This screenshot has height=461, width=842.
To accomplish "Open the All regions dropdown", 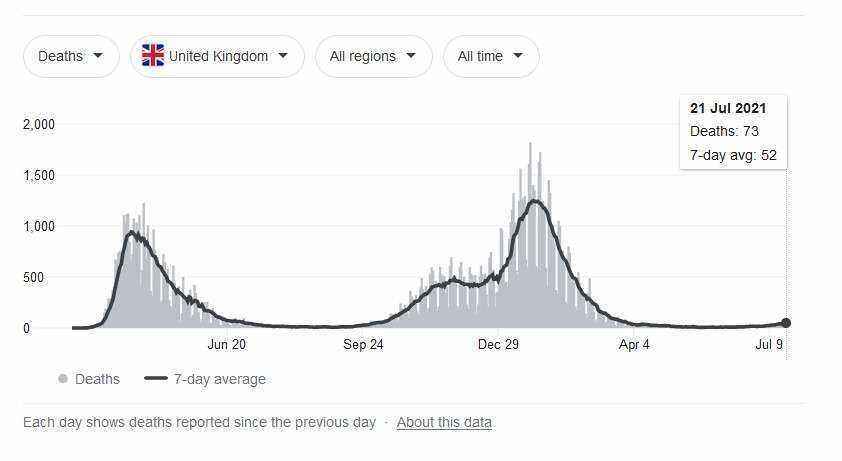I will (373, 56).
